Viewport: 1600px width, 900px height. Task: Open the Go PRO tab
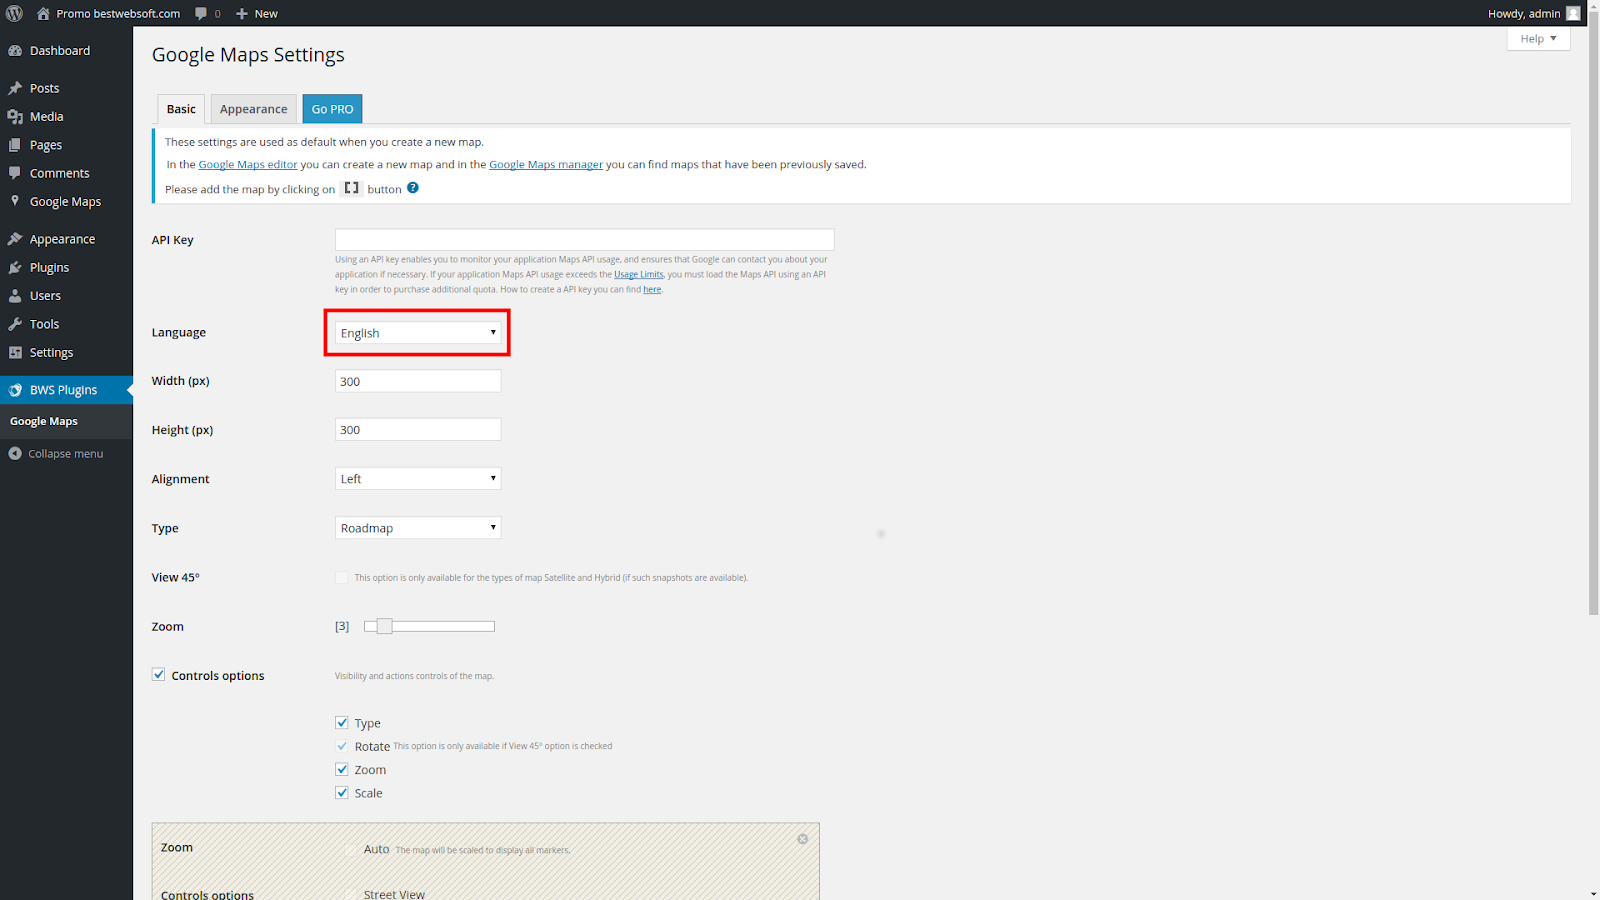coord(332,109)
